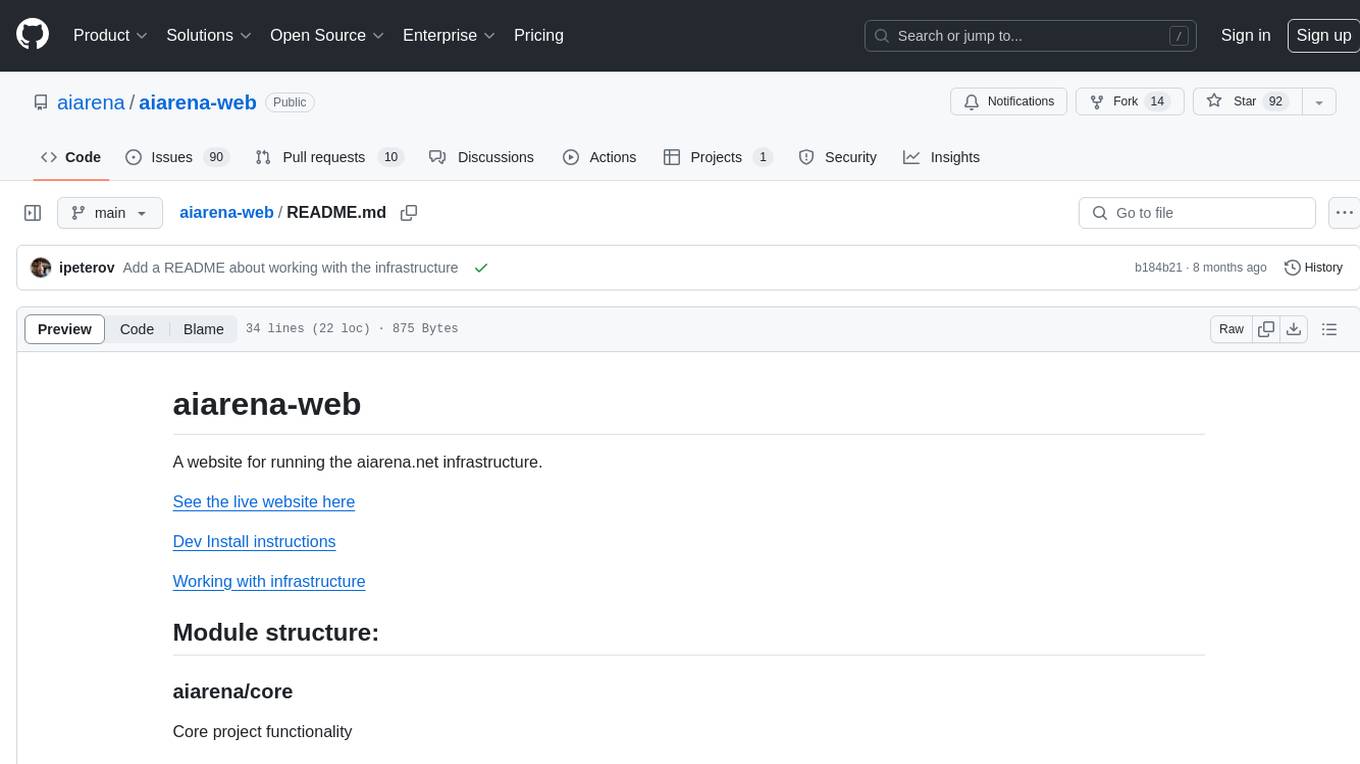Viewport: 1360px width, 764px height.
Task: Open the Actions tab
Action: [599, 157]
